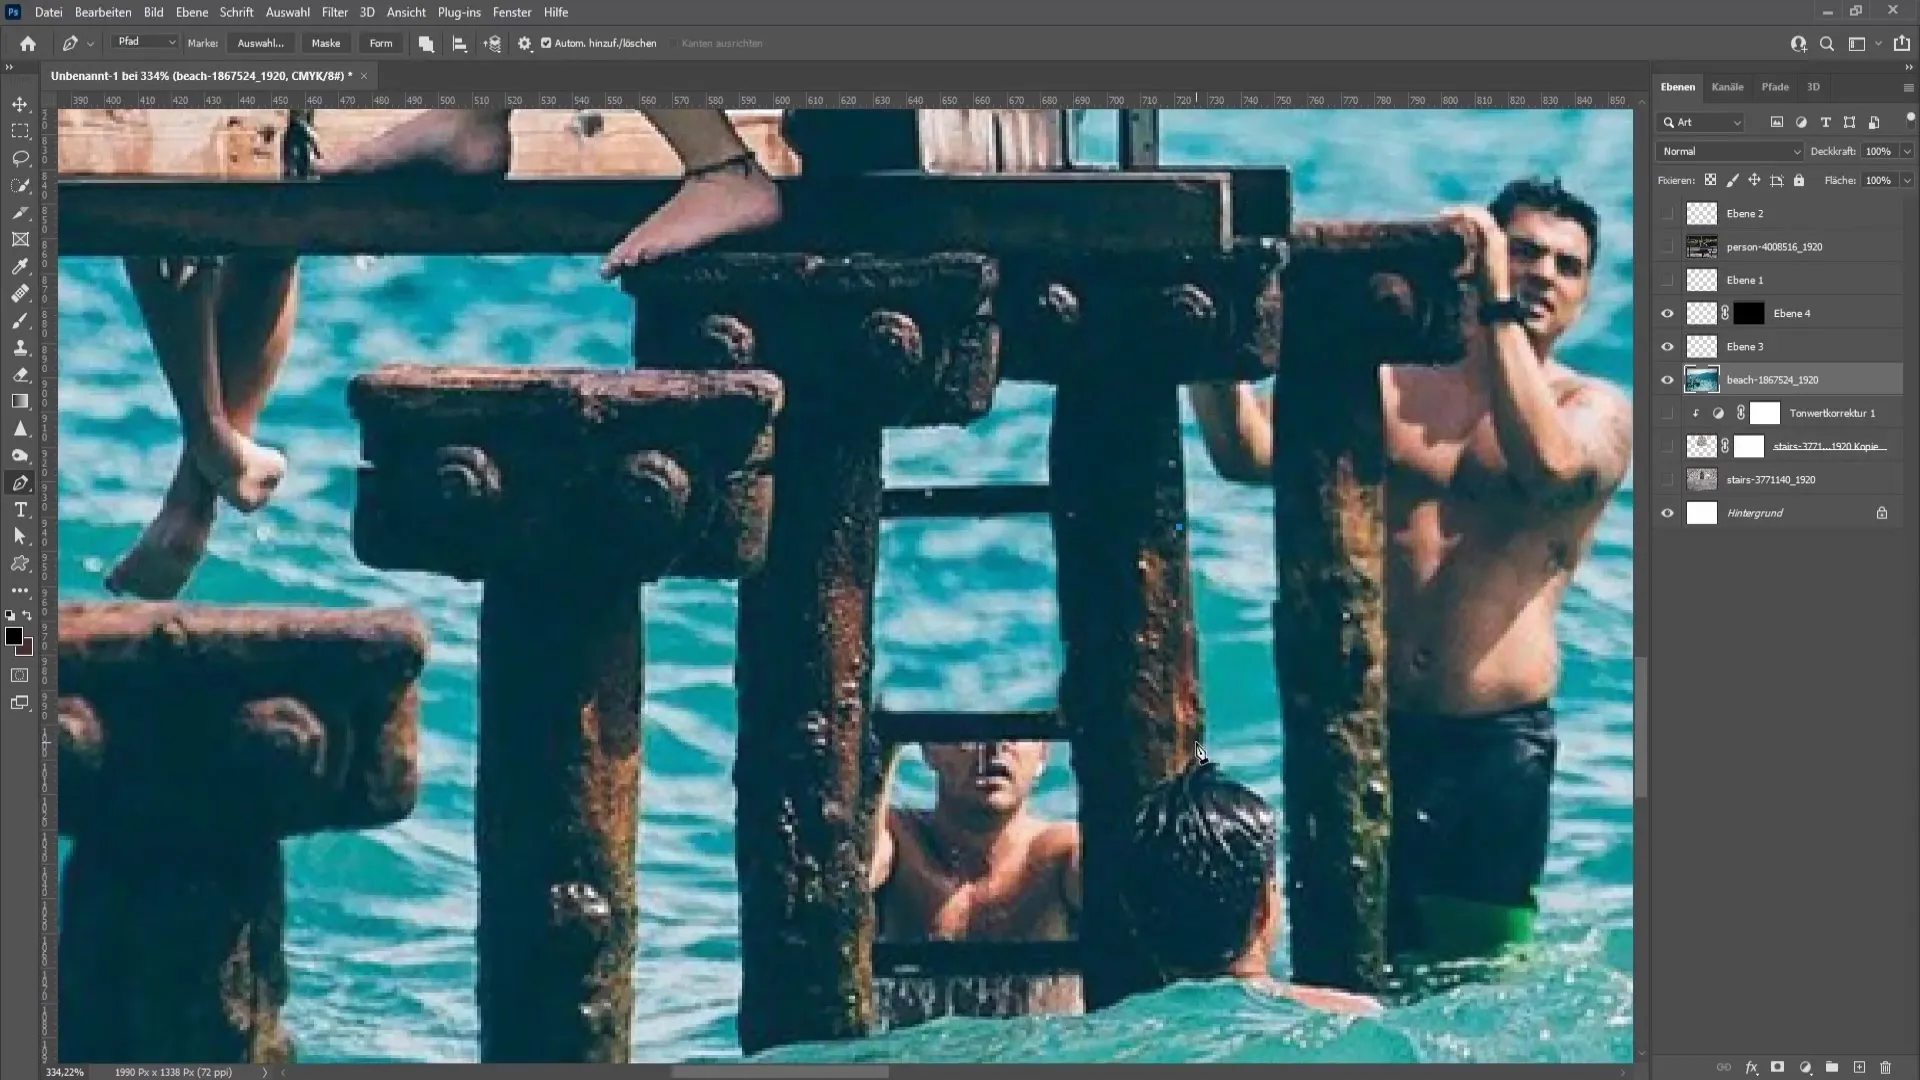Open the Ebenen blending mode dropdown

click(1731, 150)
